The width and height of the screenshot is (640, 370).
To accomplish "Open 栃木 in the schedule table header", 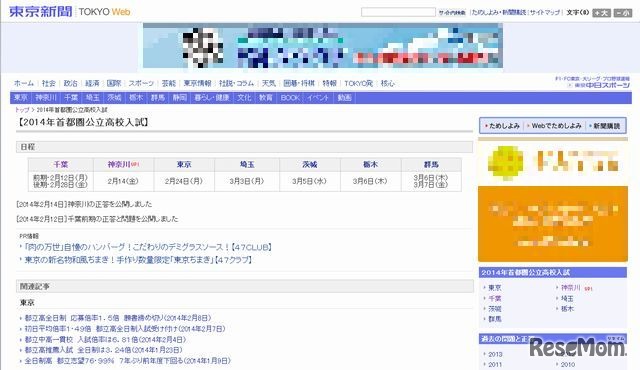I will [371, 164].
